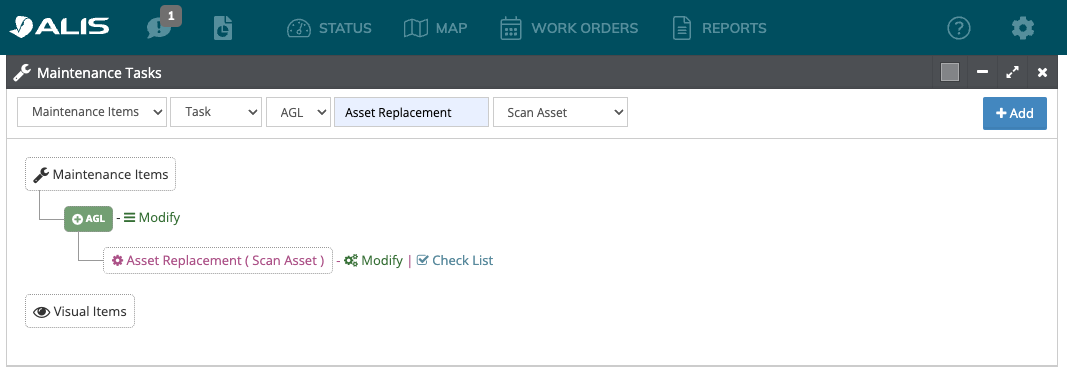This screenshot has height=391, width=1067.
Task: Open the Scan Asset dropdown
Action: (560, 112)
